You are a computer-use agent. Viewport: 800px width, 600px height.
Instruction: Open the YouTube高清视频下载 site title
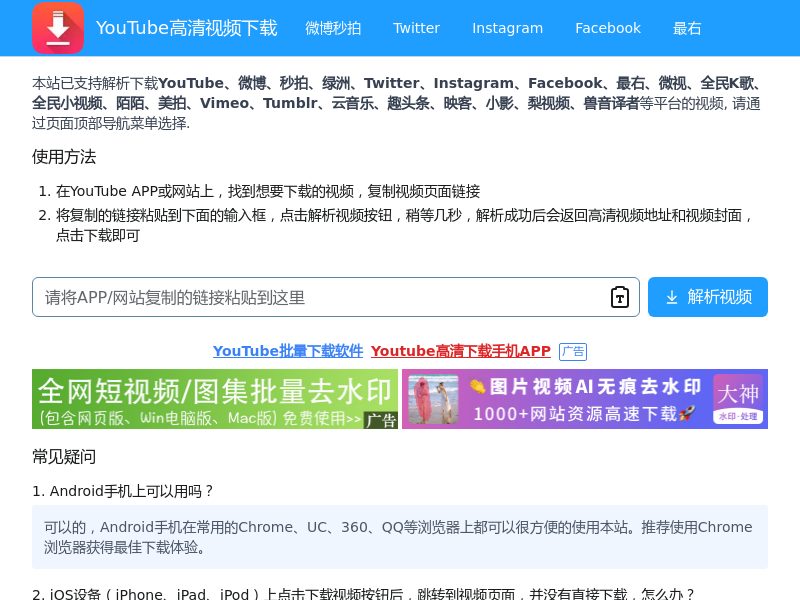tap(186, 28)
